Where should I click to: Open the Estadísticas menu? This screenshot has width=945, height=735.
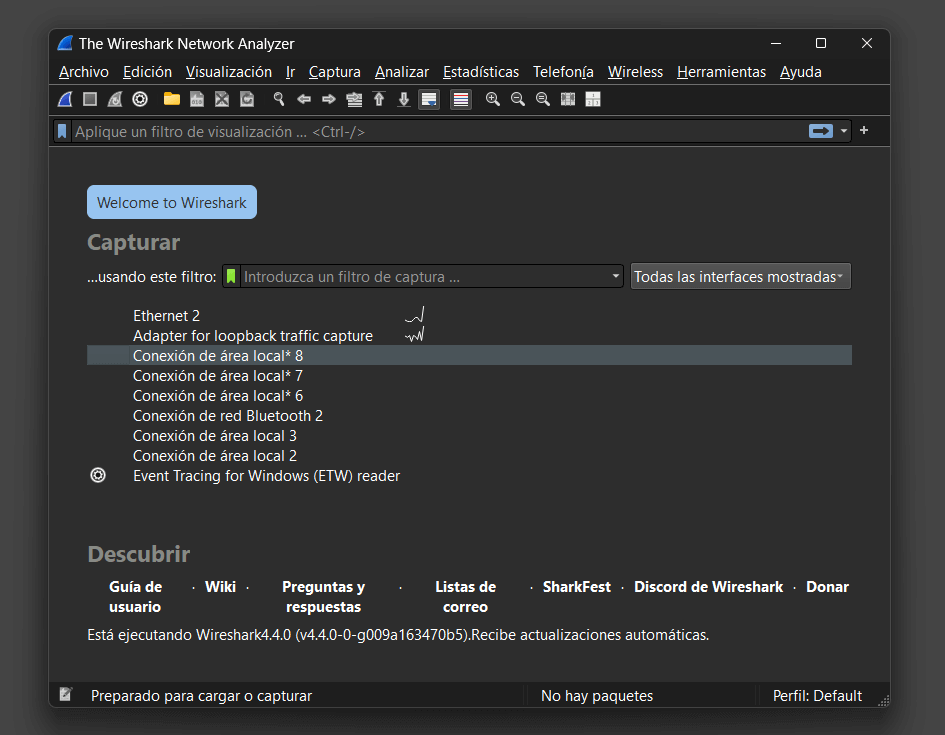pos(481,72)
